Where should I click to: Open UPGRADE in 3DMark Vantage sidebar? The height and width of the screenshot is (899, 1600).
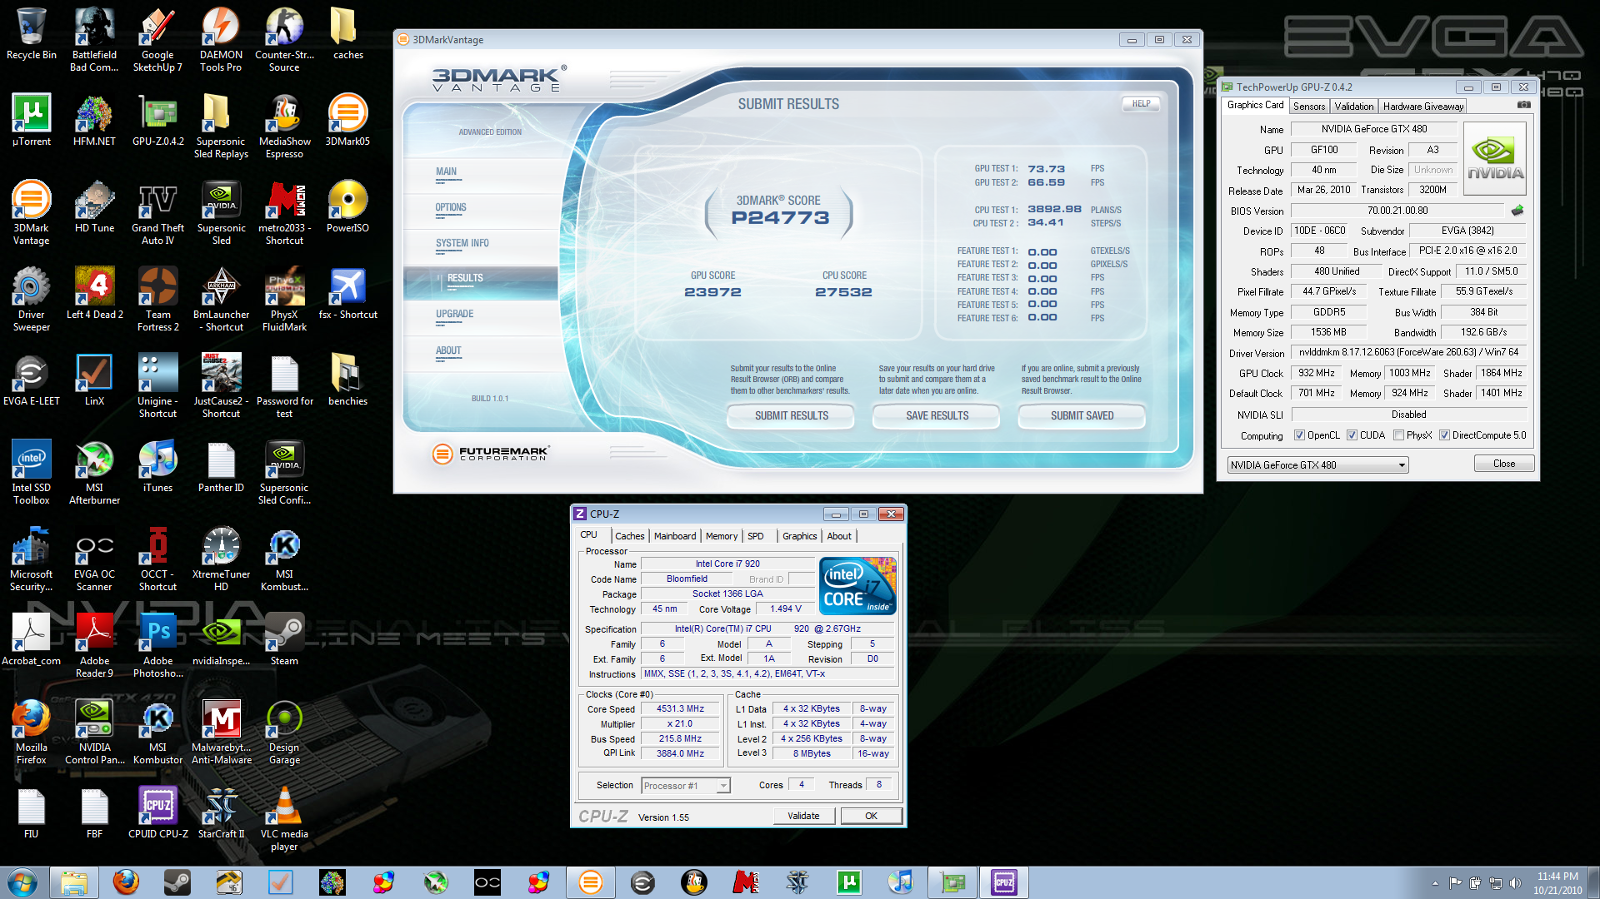[455, 314]
